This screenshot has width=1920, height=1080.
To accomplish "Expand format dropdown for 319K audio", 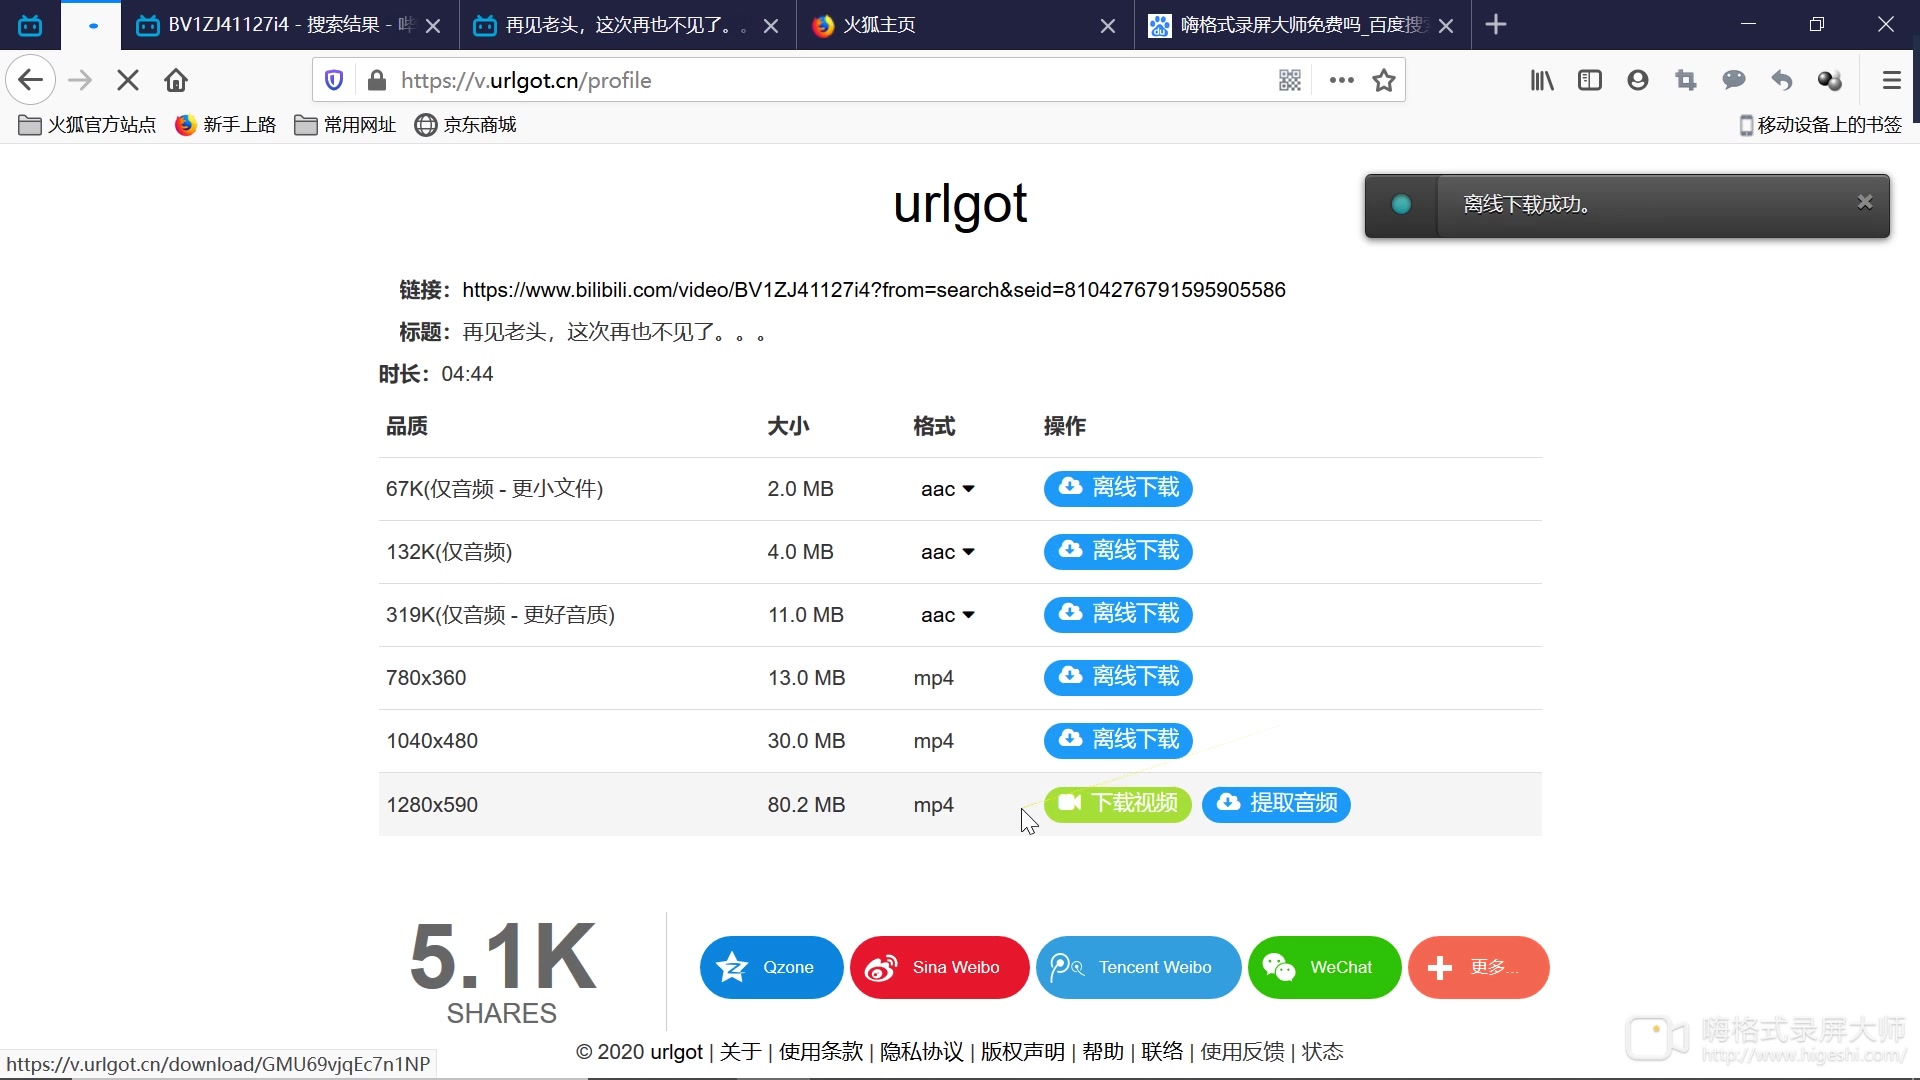I will pos(947,615).
